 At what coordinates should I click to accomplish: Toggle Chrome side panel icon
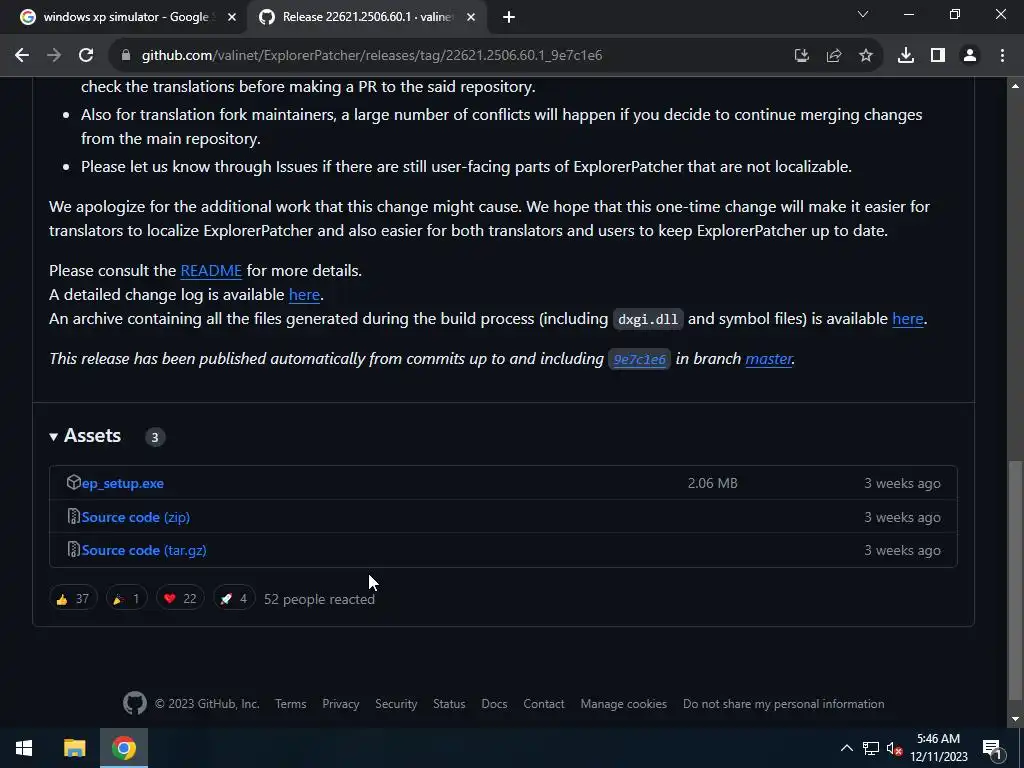938,56
